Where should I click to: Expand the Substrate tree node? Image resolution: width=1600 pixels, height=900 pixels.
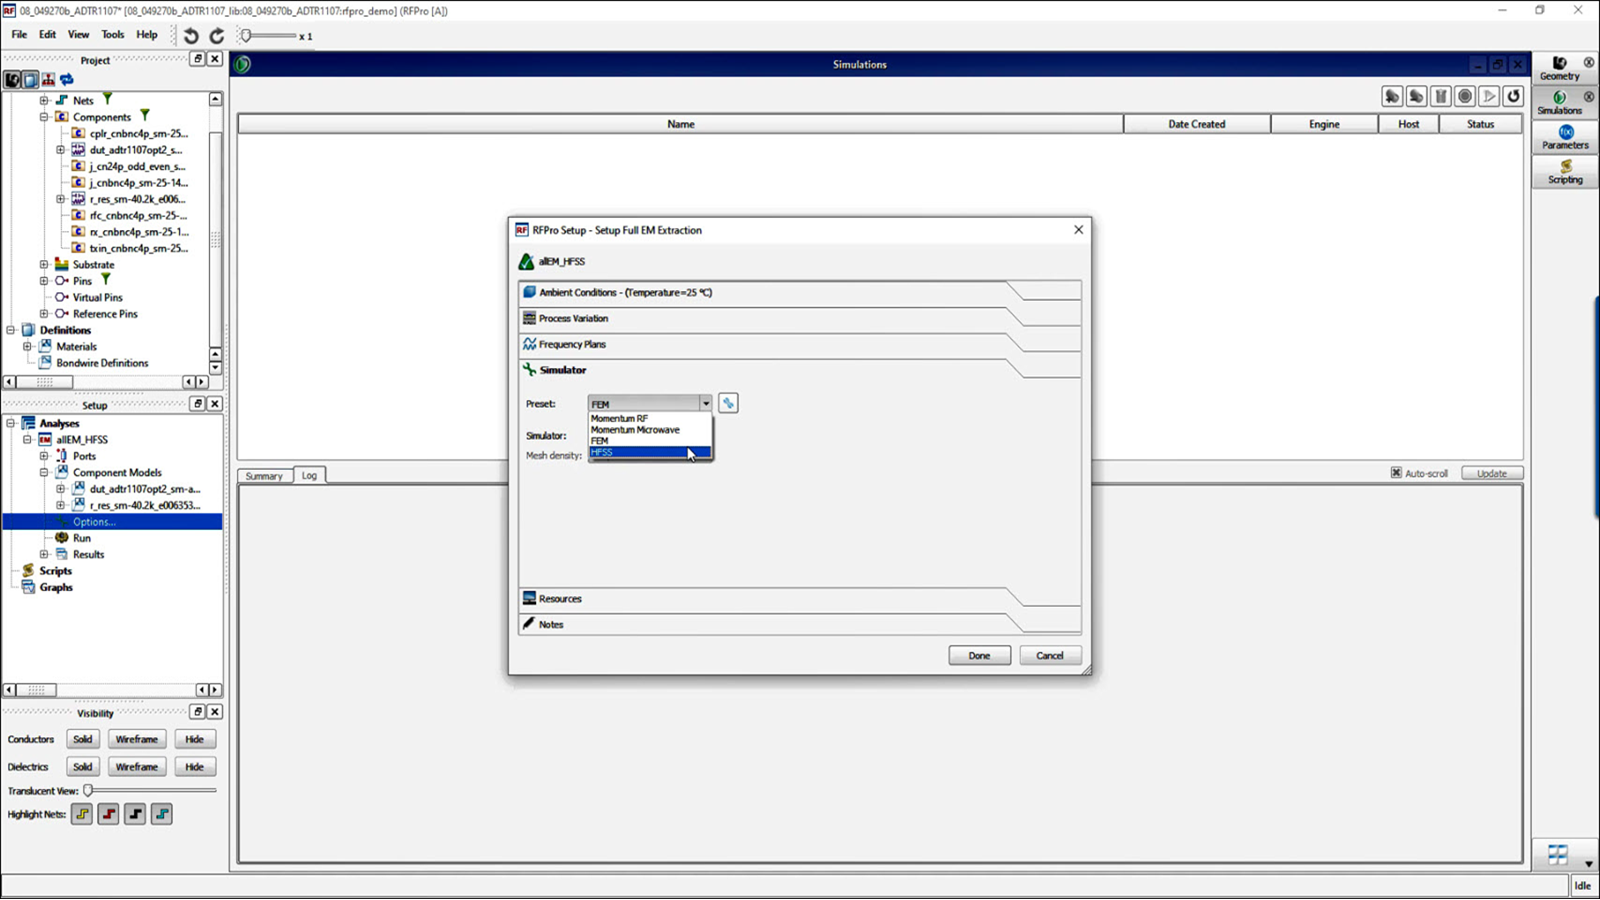(44, 265)
